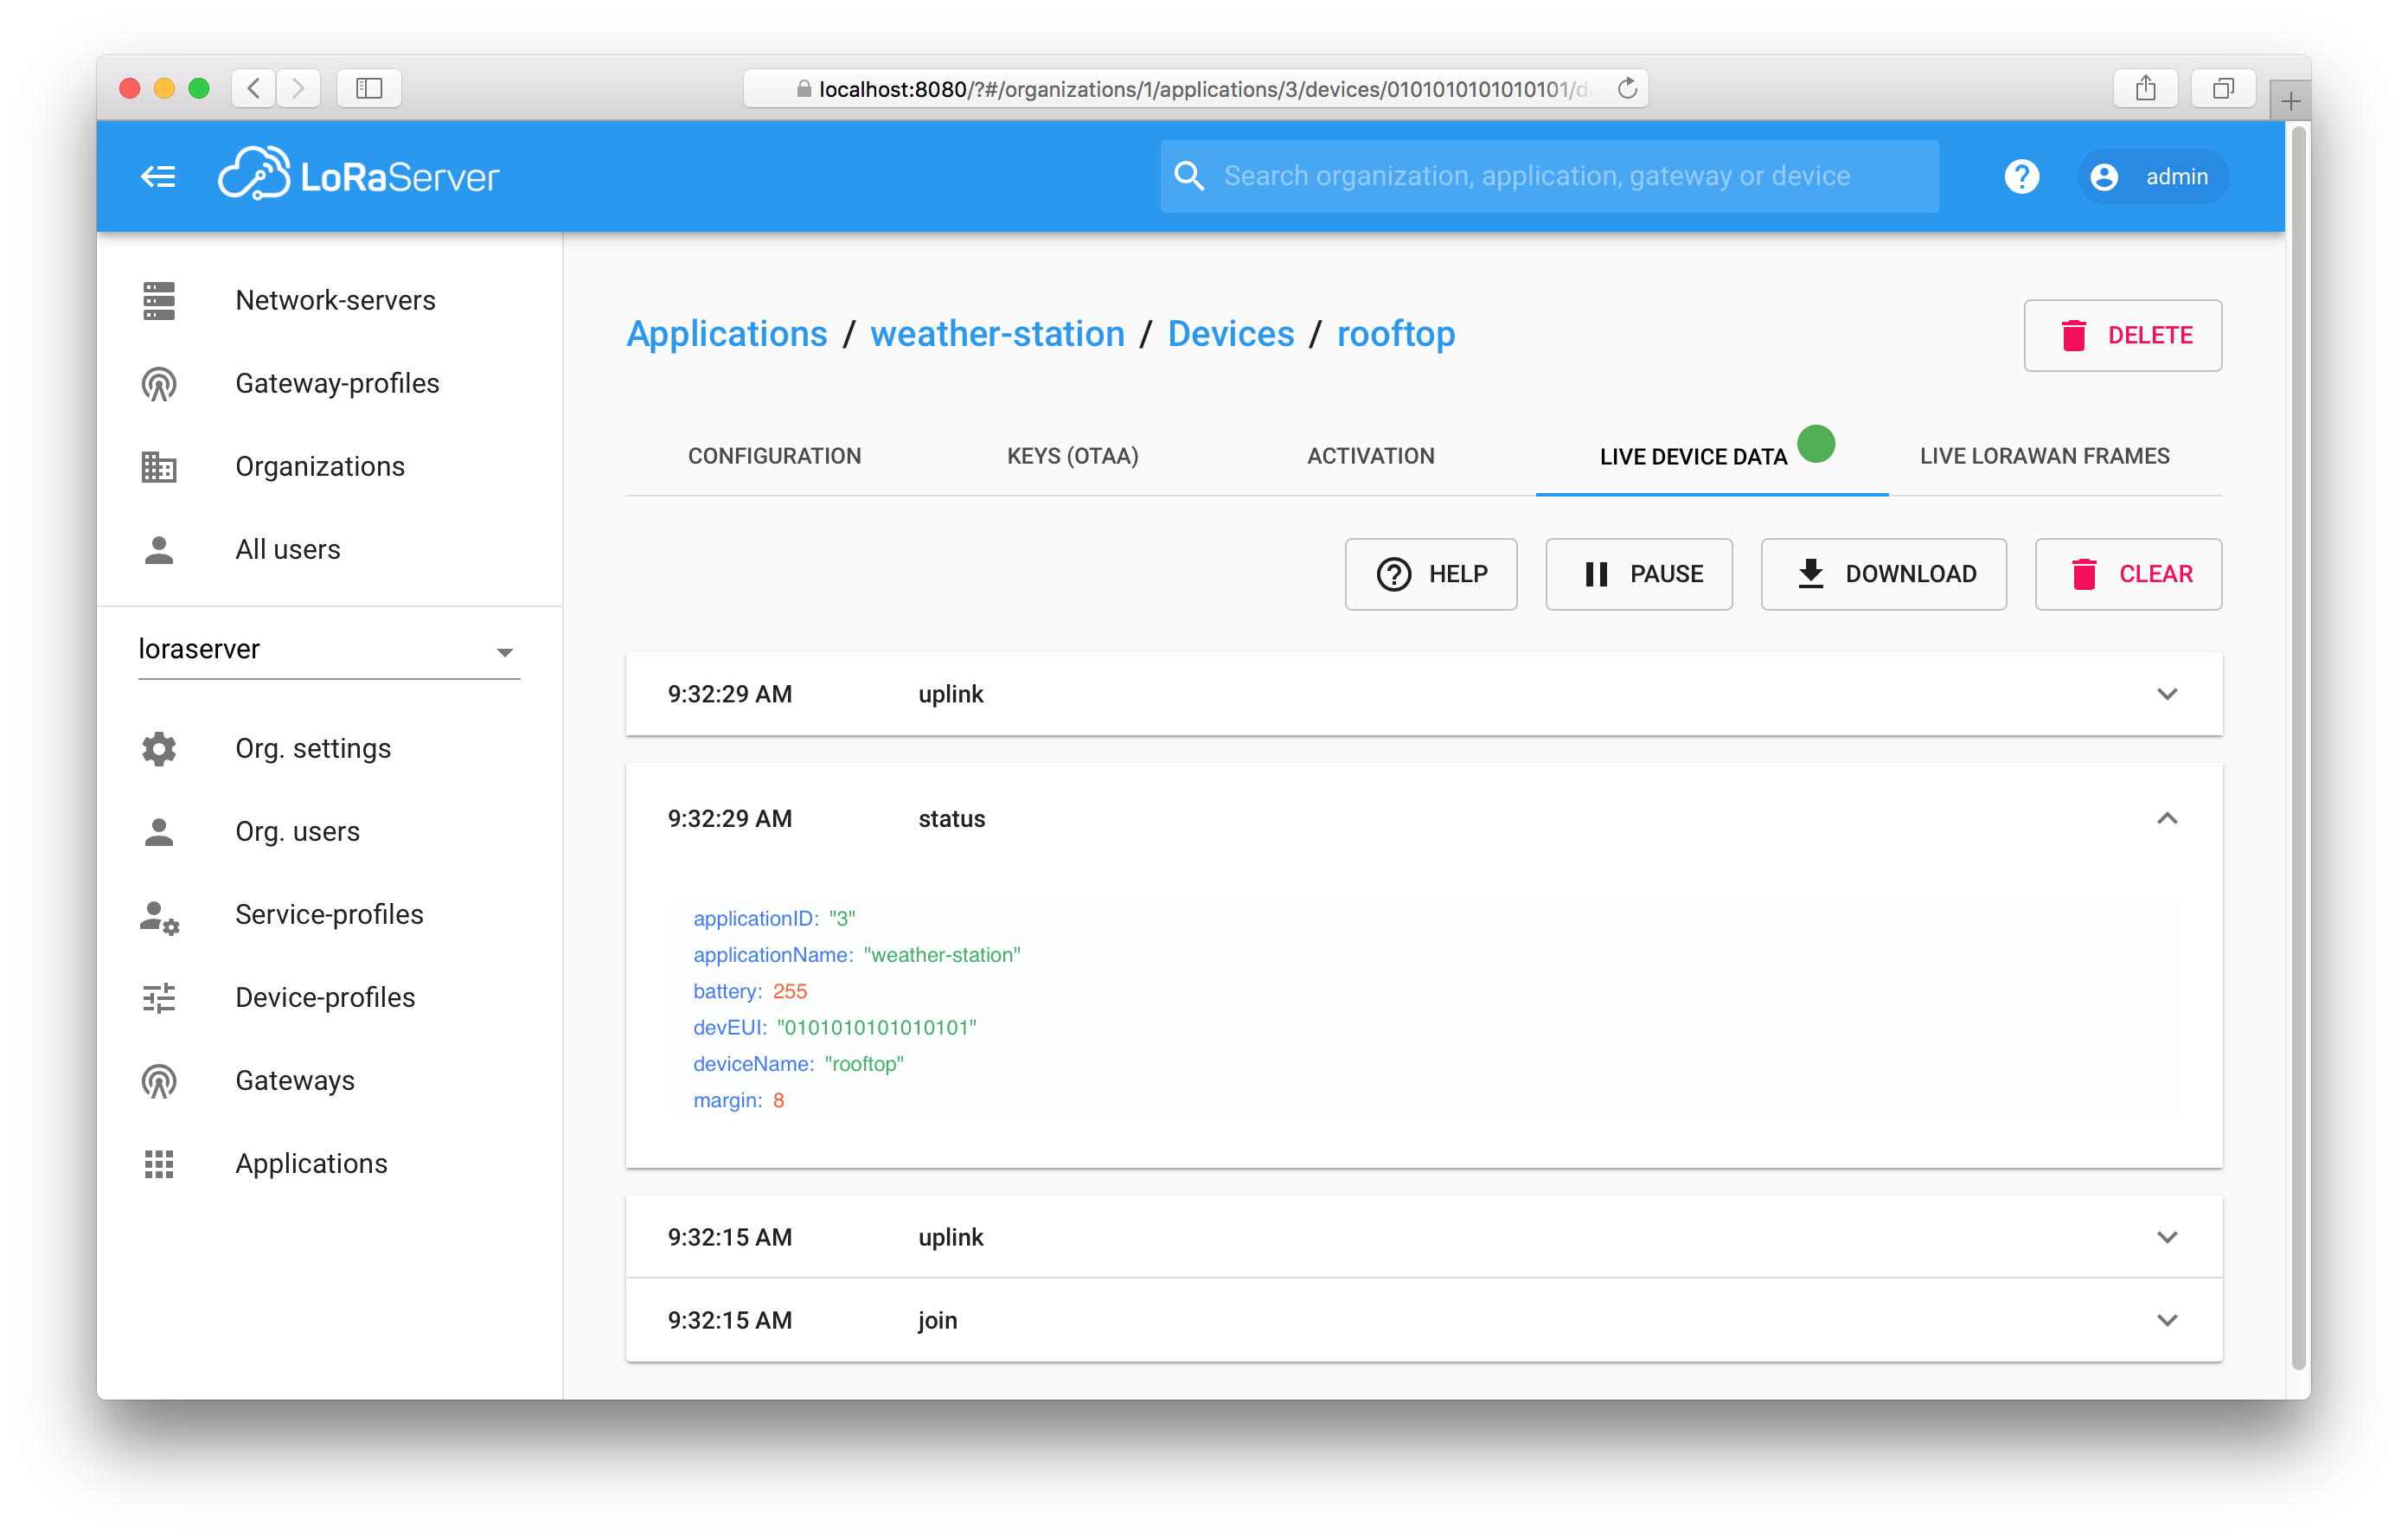Switch to the KEYS (OTAA) tab
The width and height of the screenshot is (2408, 1538).
(1072, 457)
